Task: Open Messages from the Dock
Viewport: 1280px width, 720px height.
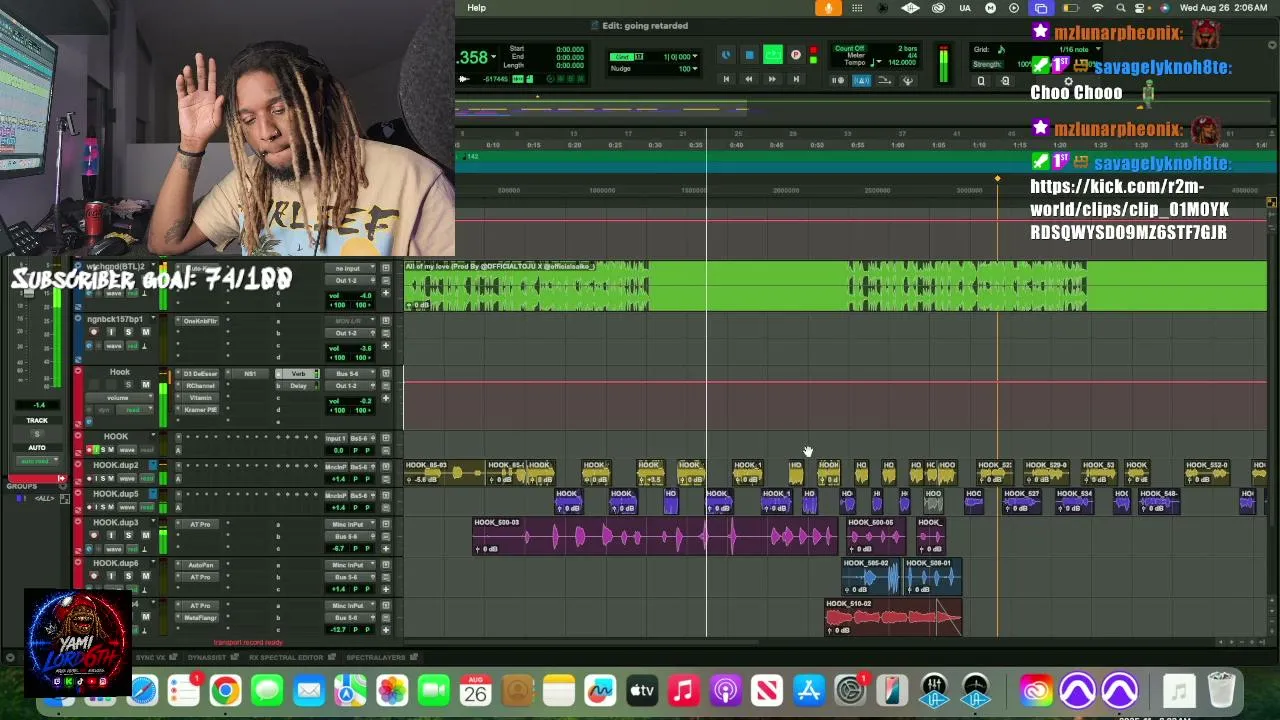Action: (267, 690)
